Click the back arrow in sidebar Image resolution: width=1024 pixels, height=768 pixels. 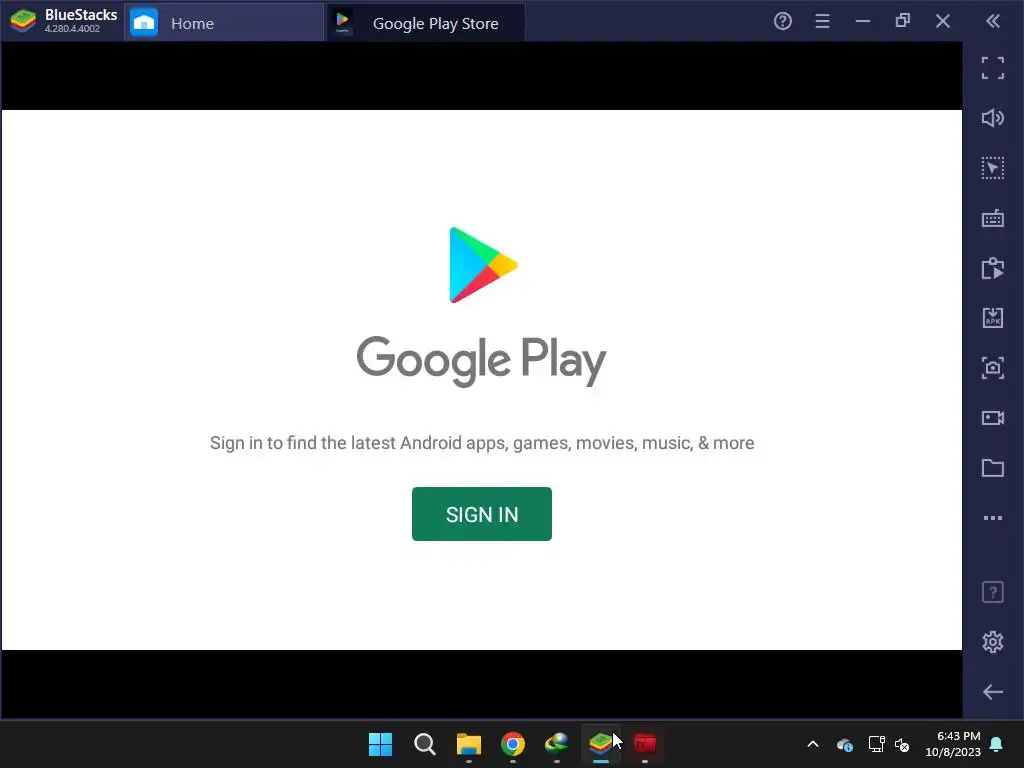click(993, 692)
